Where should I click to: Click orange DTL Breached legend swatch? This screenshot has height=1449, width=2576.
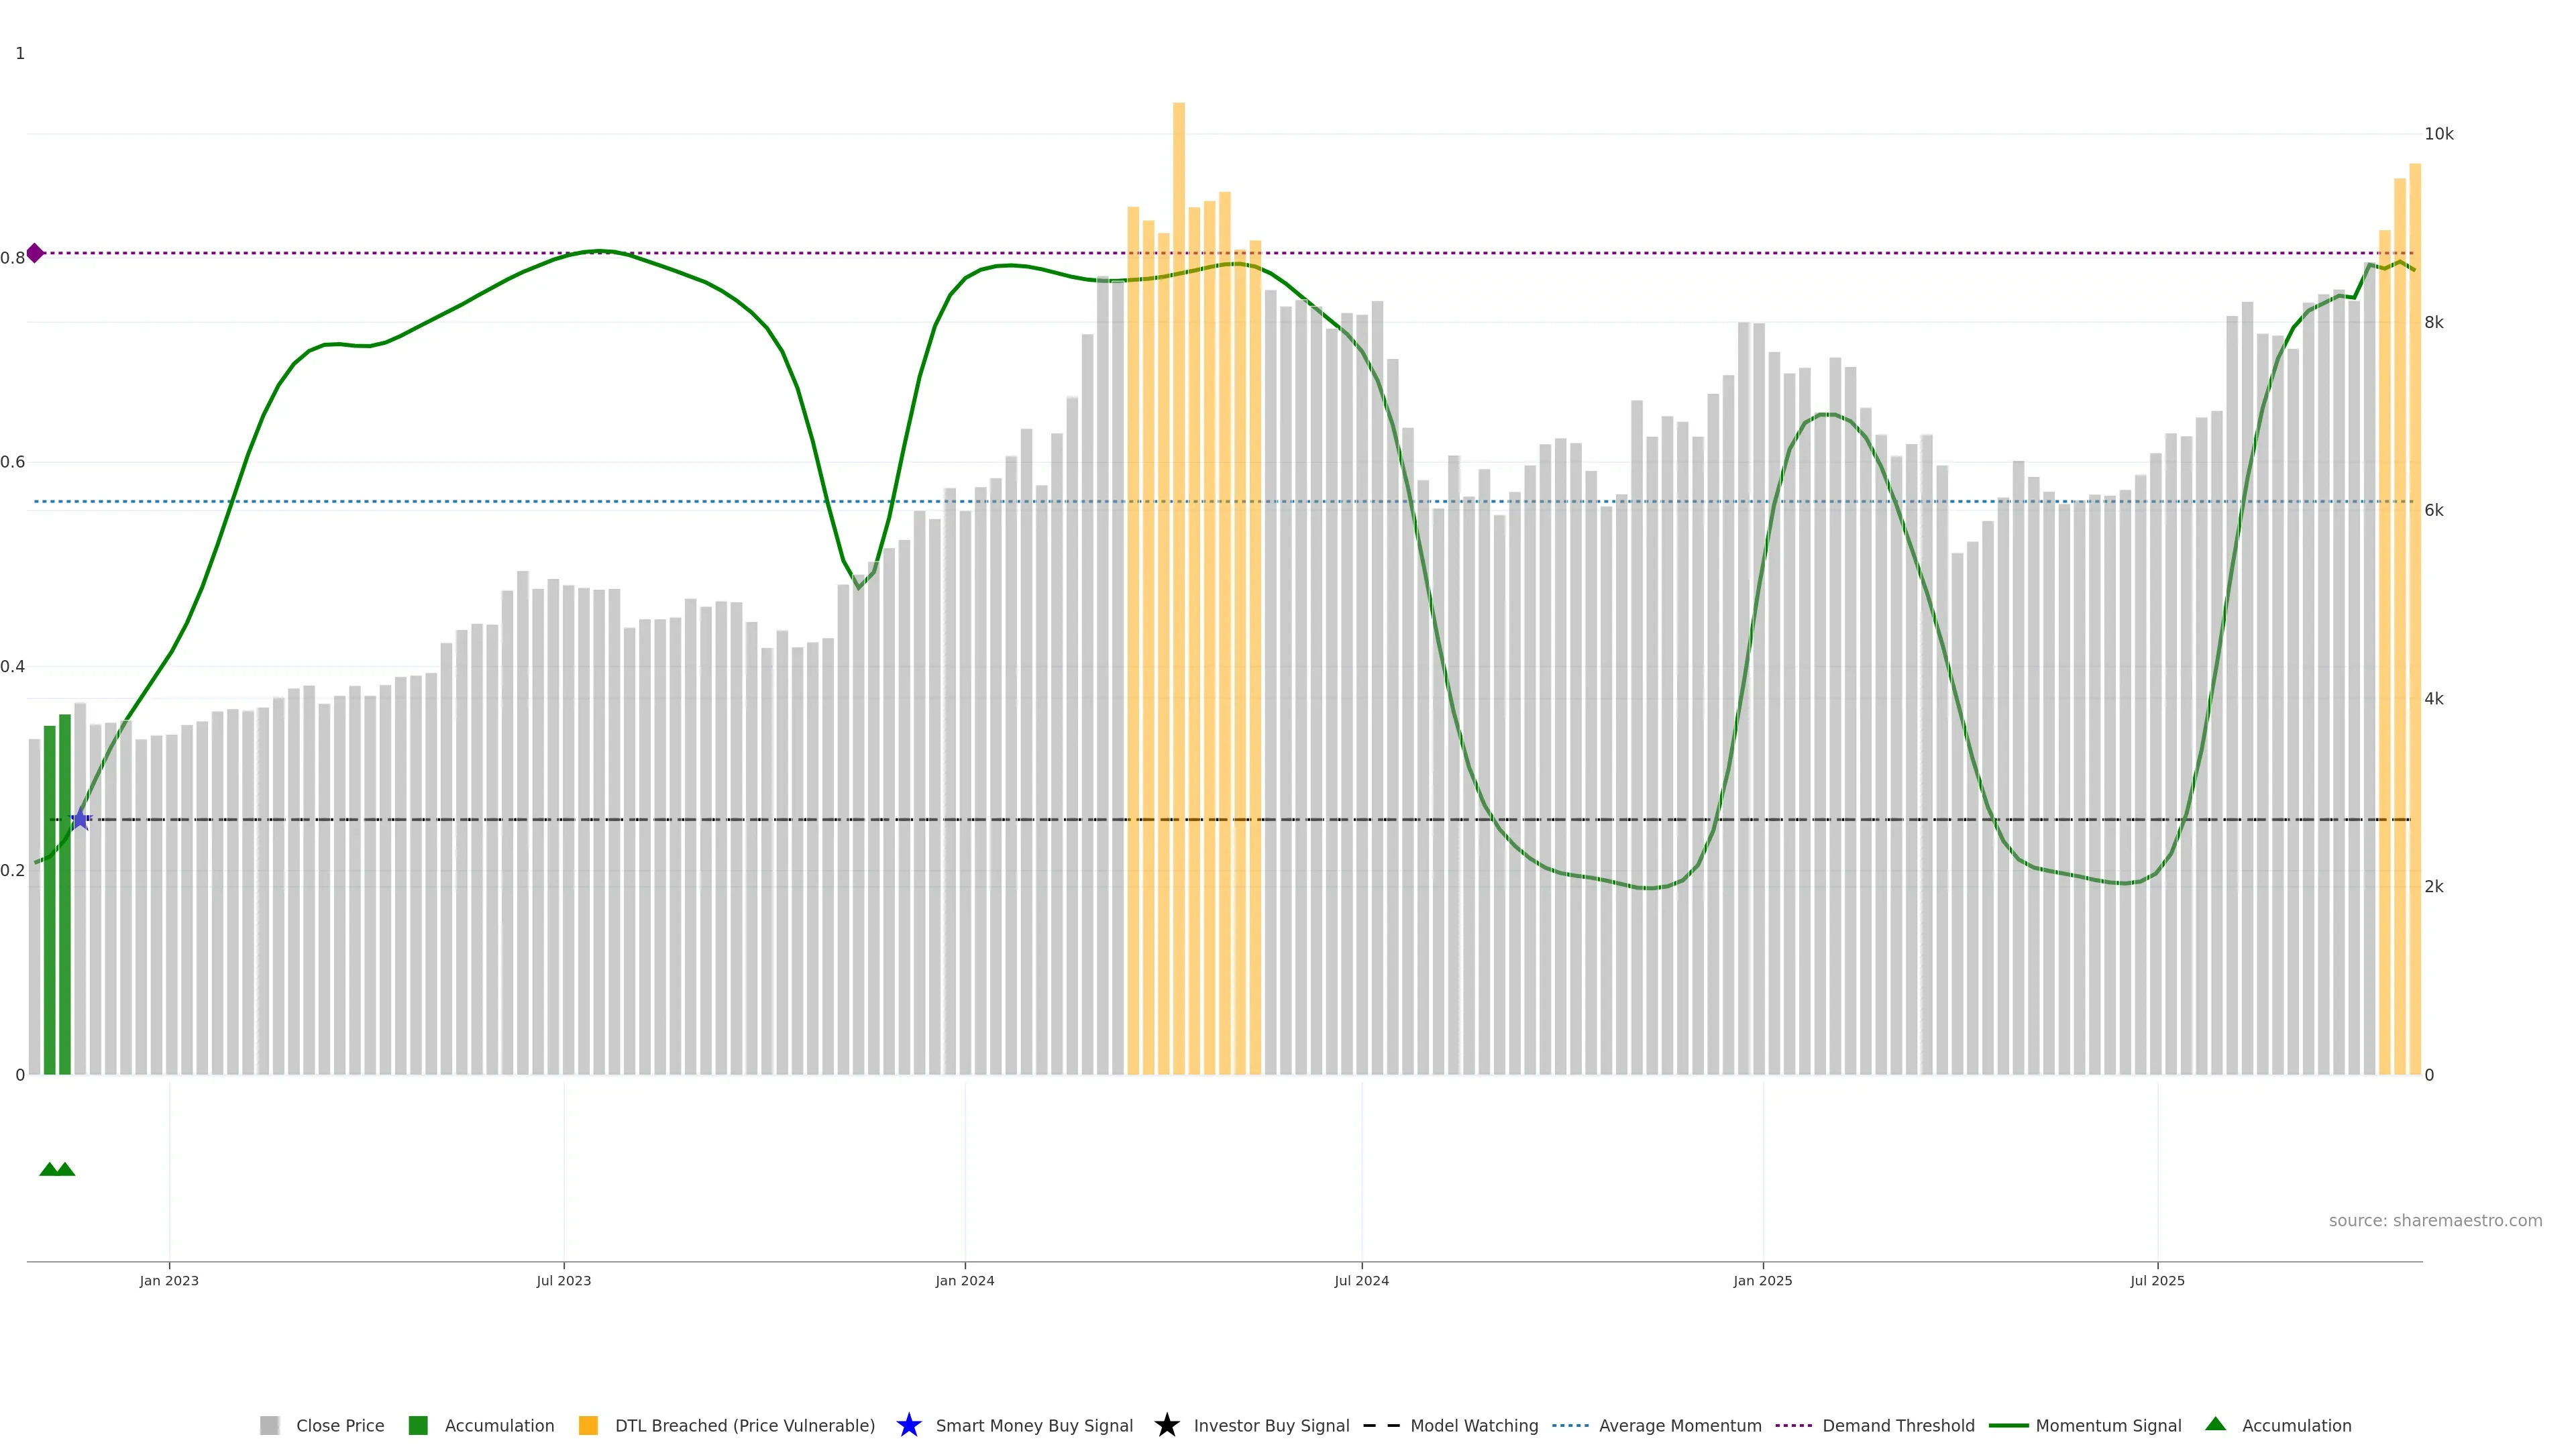pyautogui.click(x=588, y=1425)
